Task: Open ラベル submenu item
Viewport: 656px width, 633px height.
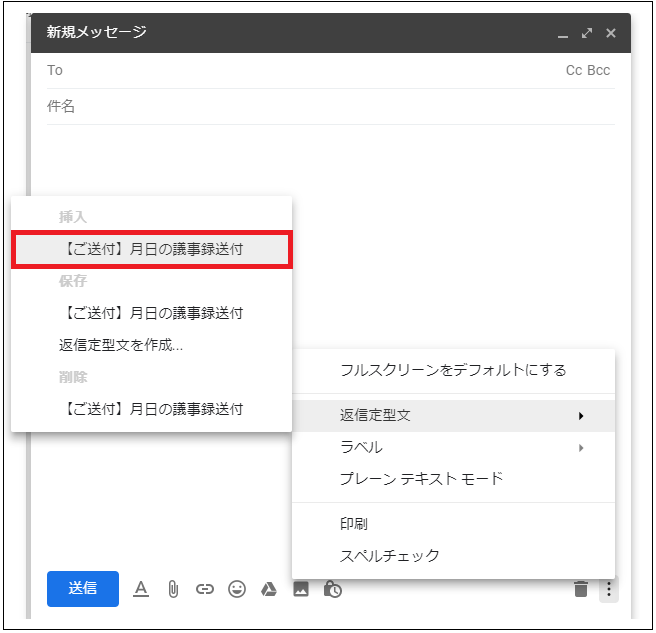Action: 454,447
